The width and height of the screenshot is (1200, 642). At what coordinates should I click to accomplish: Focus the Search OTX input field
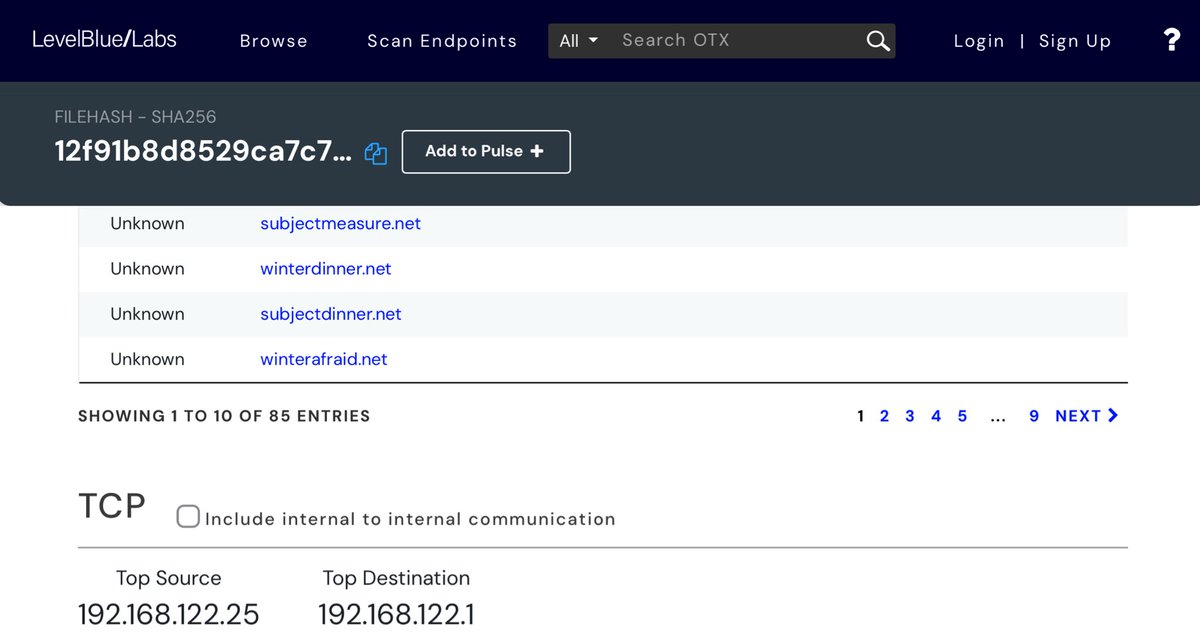(x=735, y=41)
